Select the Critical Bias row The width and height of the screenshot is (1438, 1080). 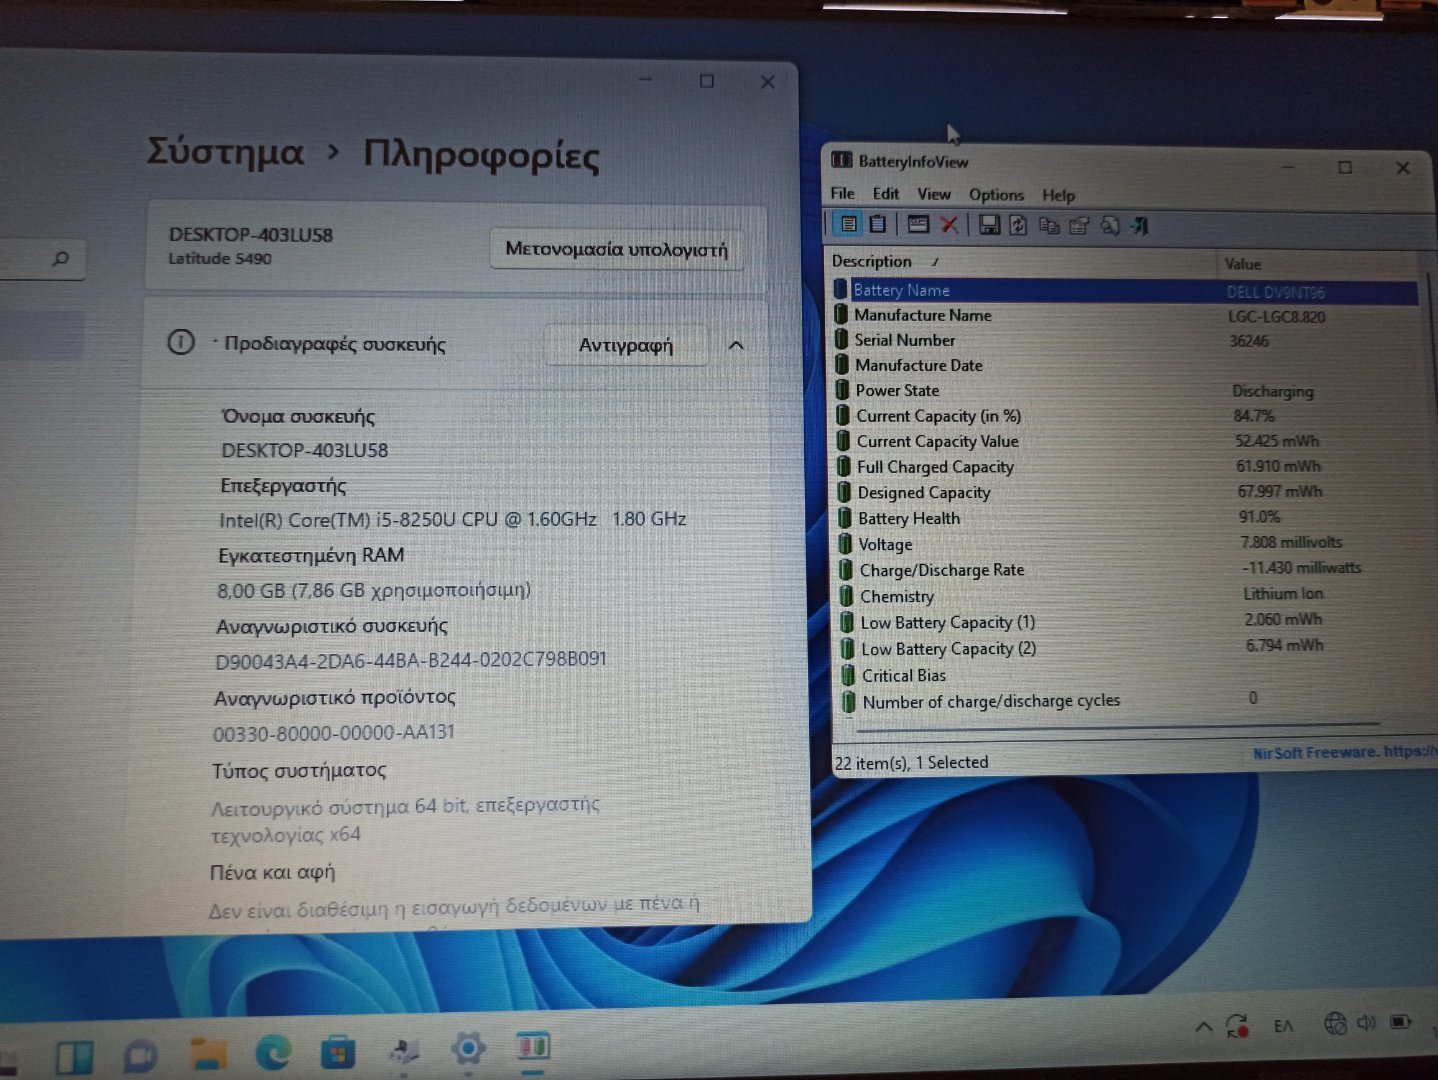click(x=1134, y=675)
